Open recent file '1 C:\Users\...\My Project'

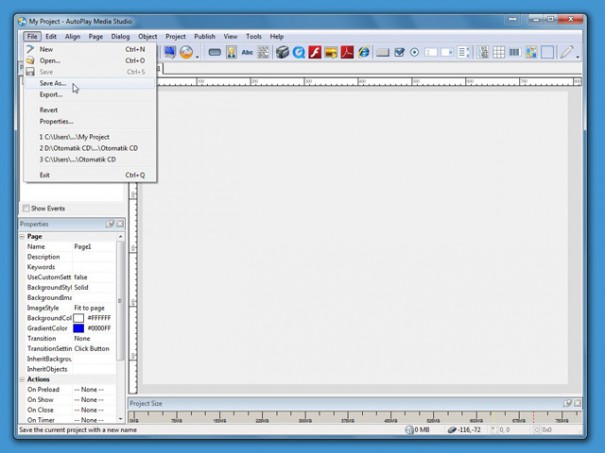(90, 137)
